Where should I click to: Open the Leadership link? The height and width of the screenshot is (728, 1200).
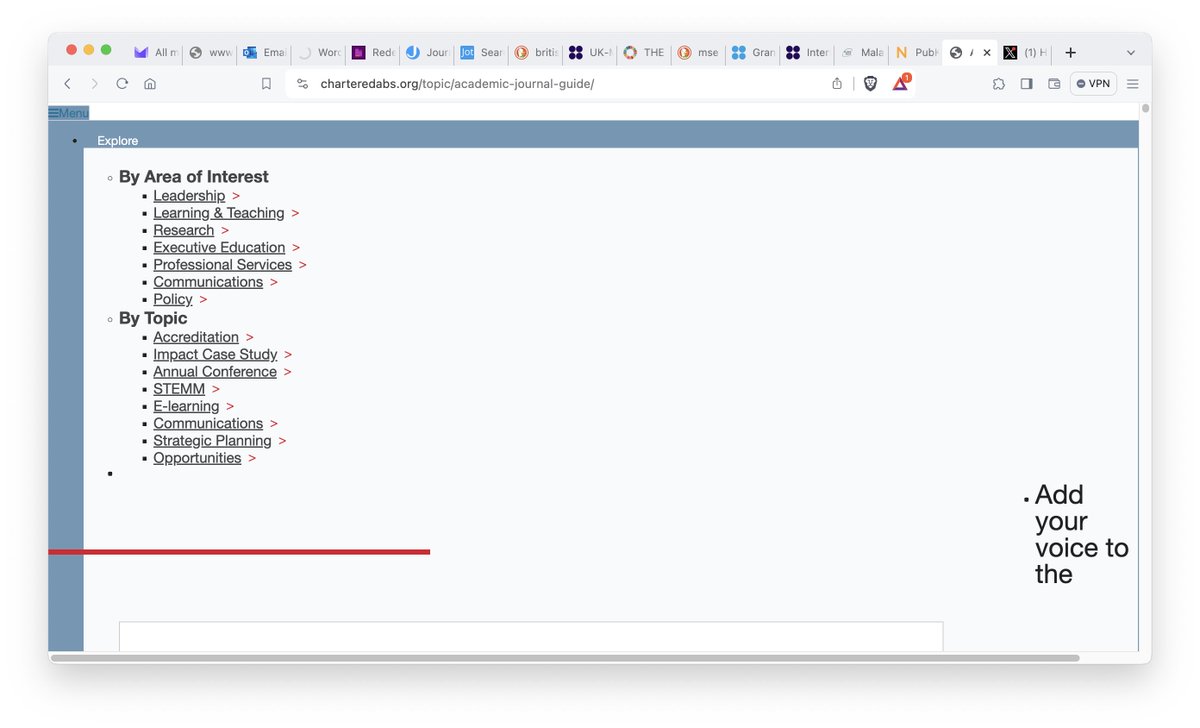[189, 196]
